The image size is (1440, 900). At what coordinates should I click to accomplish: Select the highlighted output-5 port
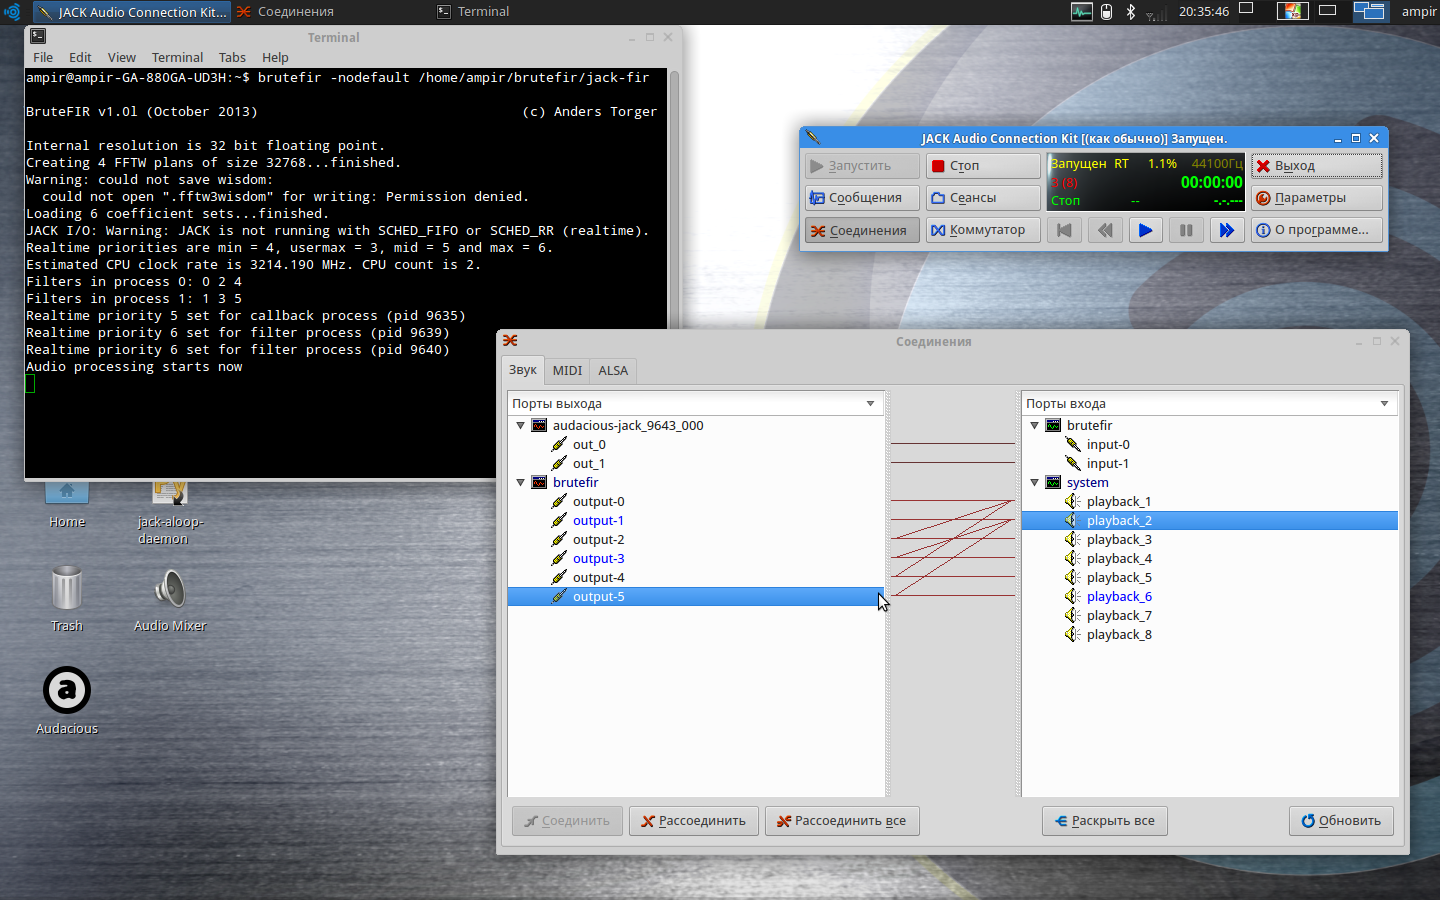point(696,596)
